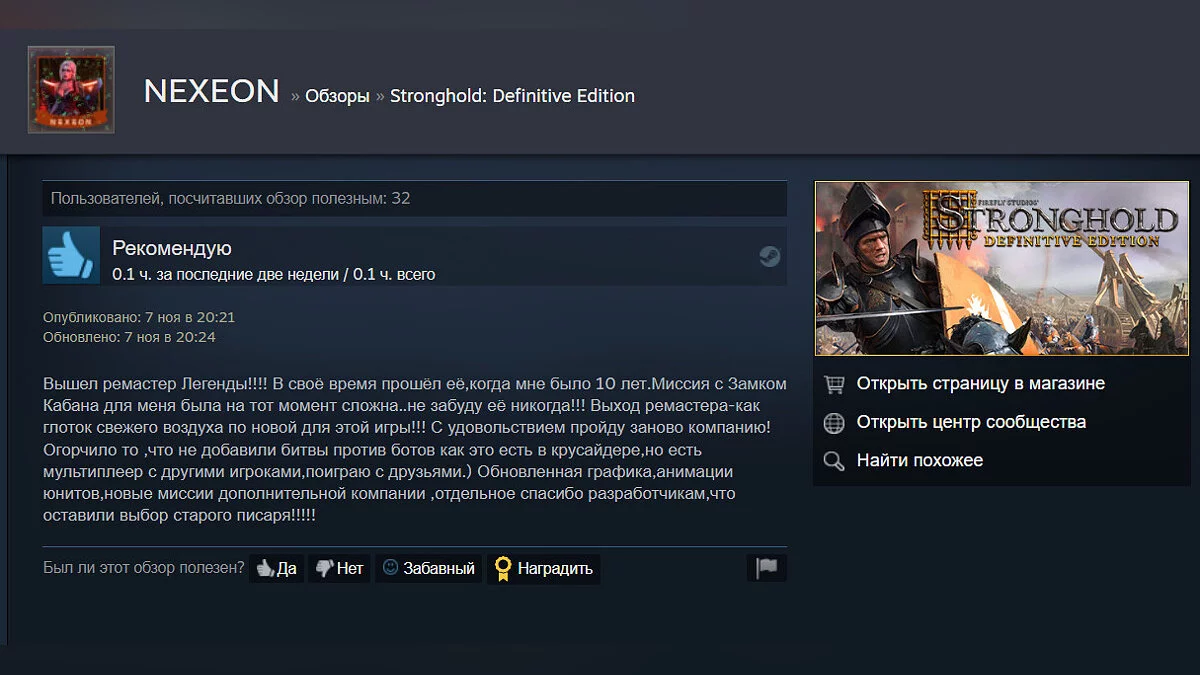
Task: Vote Да on the review
Action: 276,568
